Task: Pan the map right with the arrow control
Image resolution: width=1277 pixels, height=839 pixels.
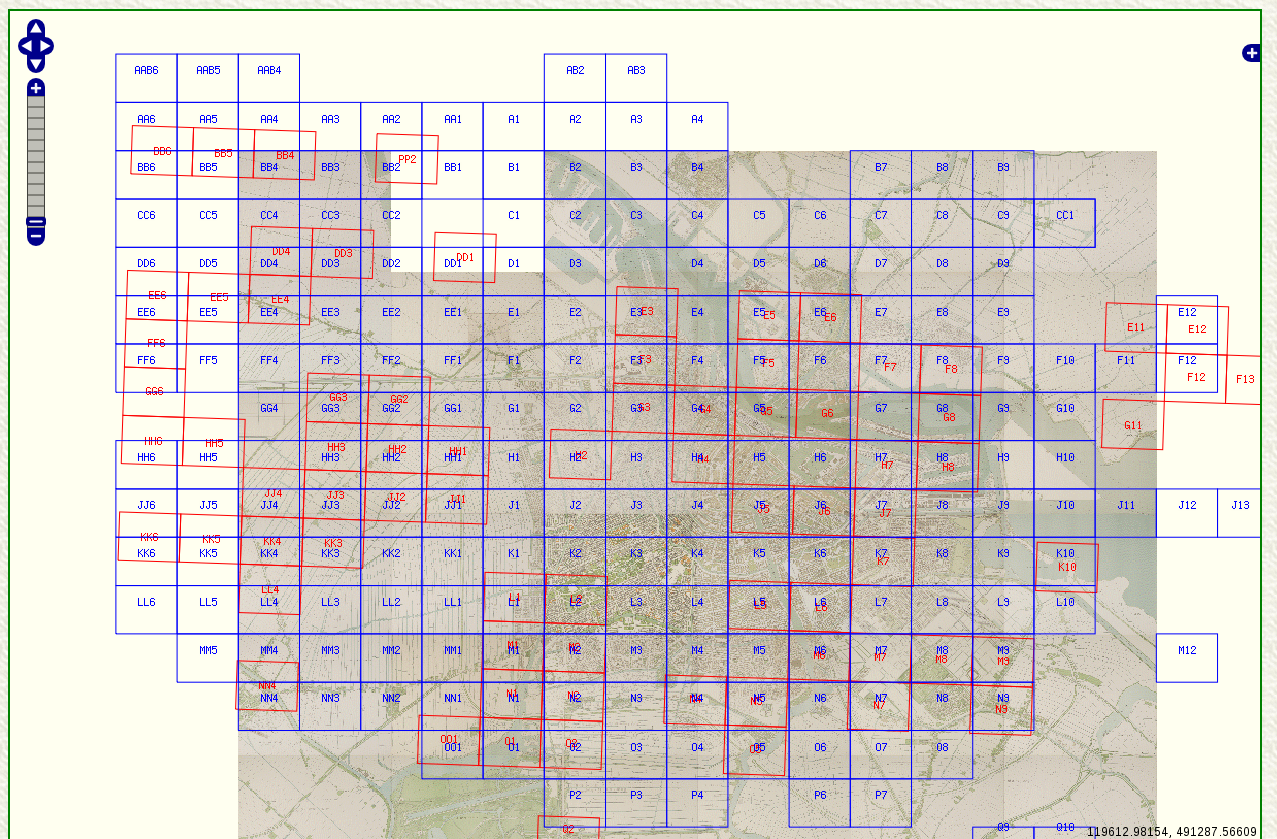Action: 45,46
